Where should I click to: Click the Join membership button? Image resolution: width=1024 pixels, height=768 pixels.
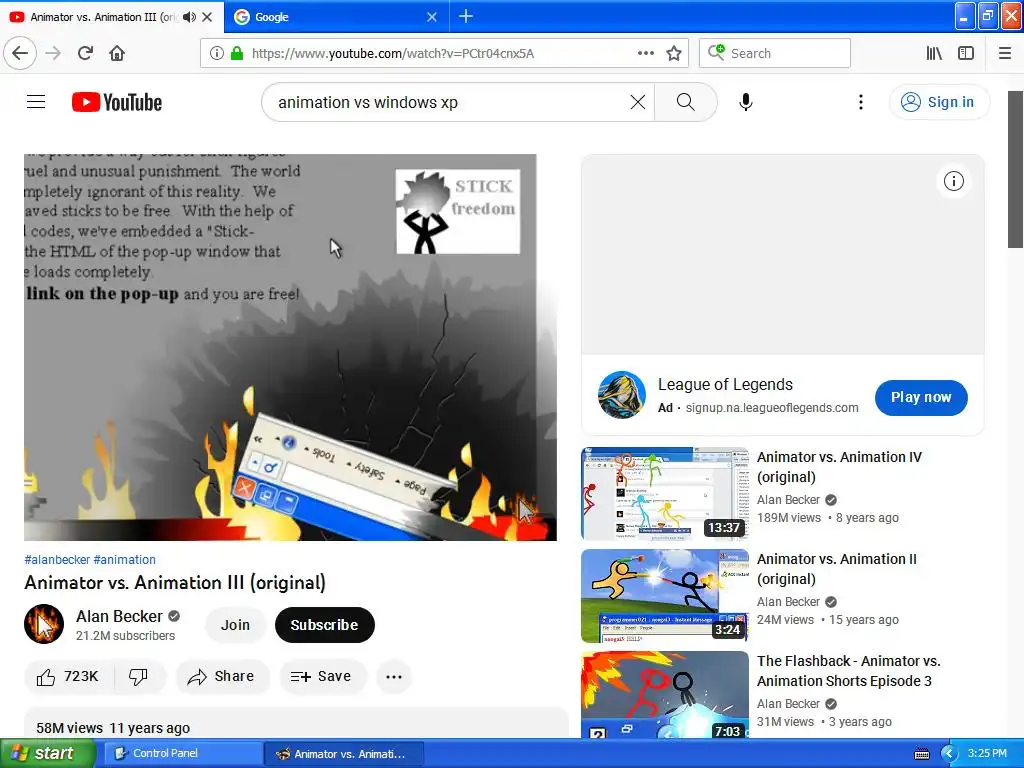tap(235, 625)
